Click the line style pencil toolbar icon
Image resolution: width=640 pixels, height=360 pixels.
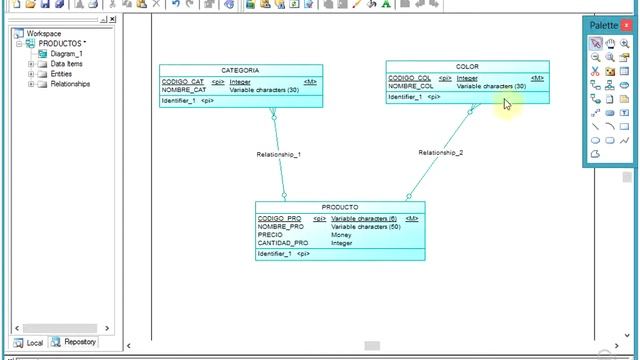(x=357, y=4)
